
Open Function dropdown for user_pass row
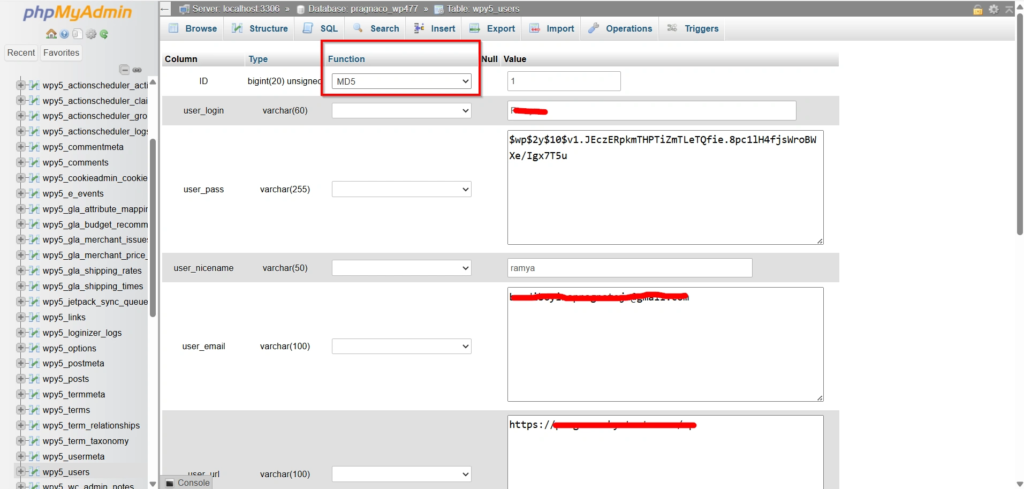tap(402, 189)
